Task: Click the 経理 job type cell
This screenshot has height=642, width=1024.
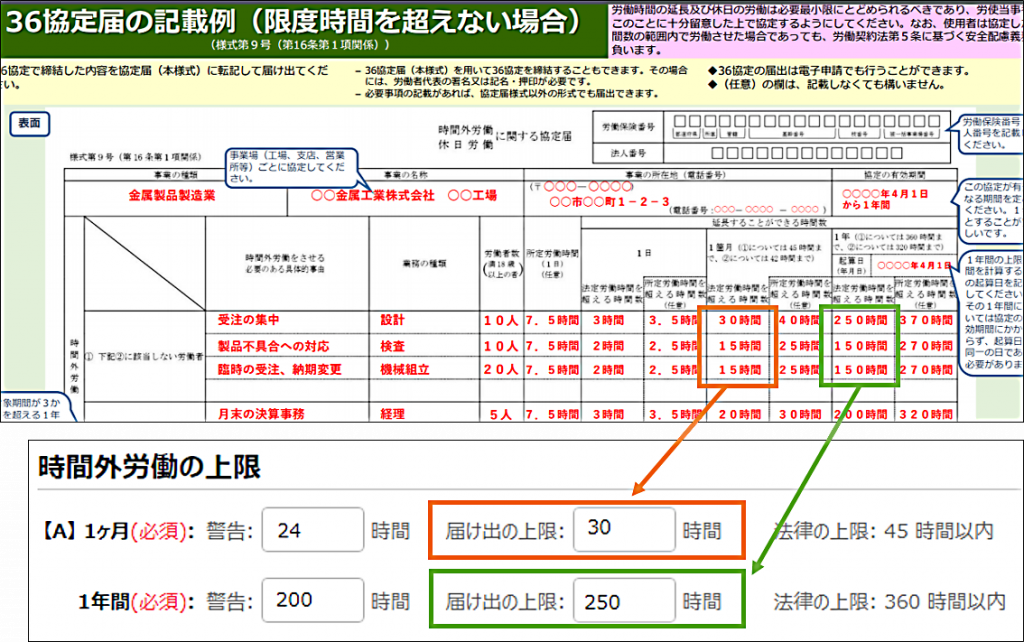Action: [393, 412]
